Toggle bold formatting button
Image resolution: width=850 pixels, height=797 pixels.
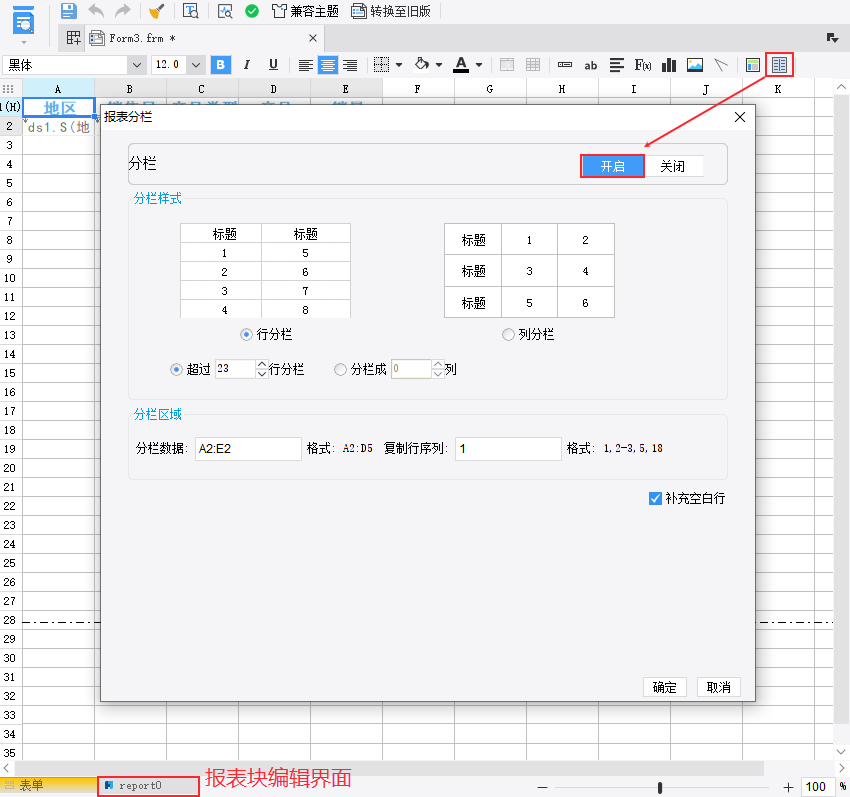click(x=221, y=65)
